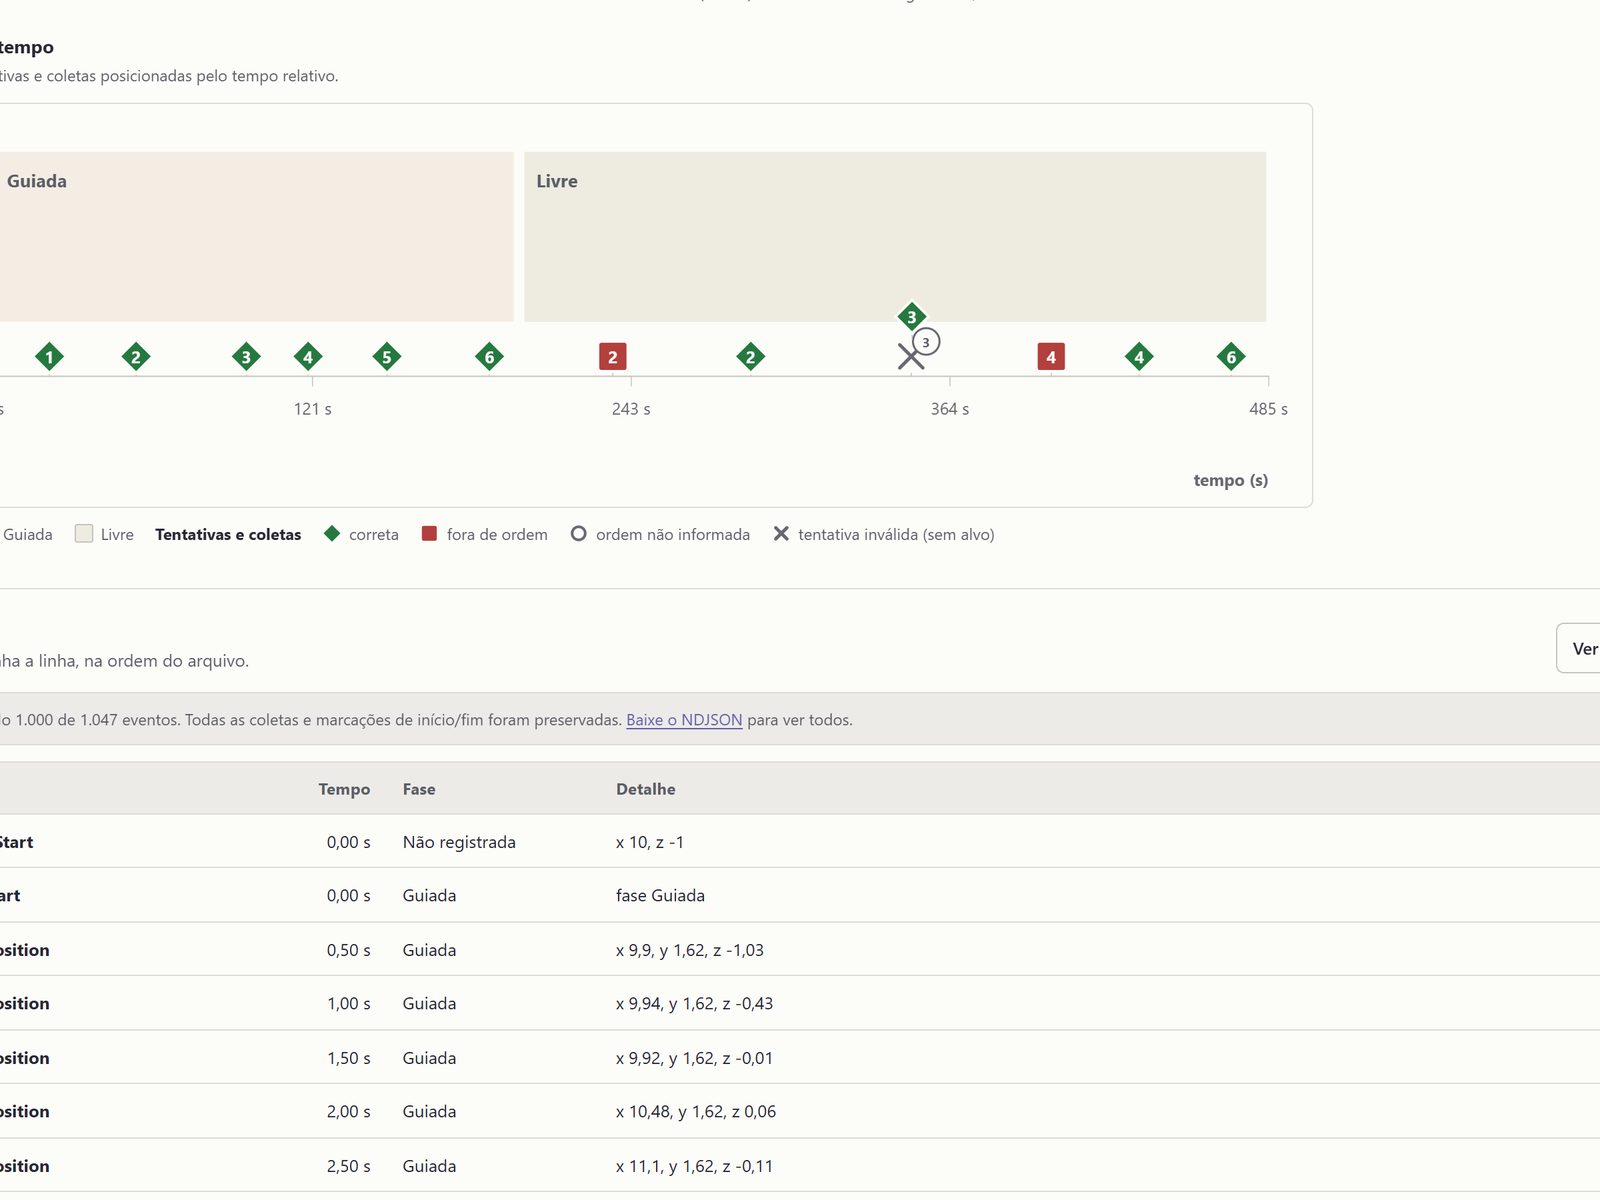Click the red square 'fora de ordem' legend icon
The width and height of the screenshot is (1600, 1200).
pyautogui.click(x=429, y=534)
